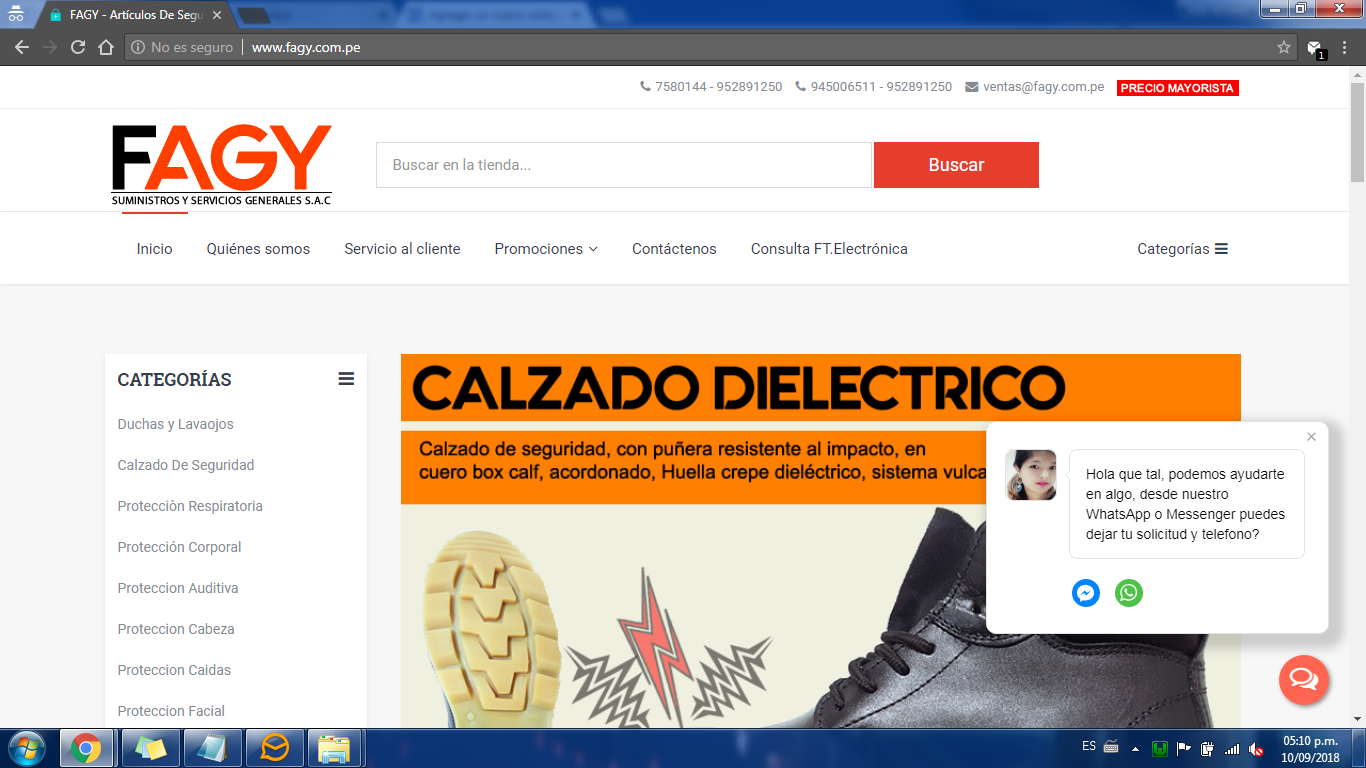Click the ventas@fagy.com.pe email link

[x=1034, y=87]
